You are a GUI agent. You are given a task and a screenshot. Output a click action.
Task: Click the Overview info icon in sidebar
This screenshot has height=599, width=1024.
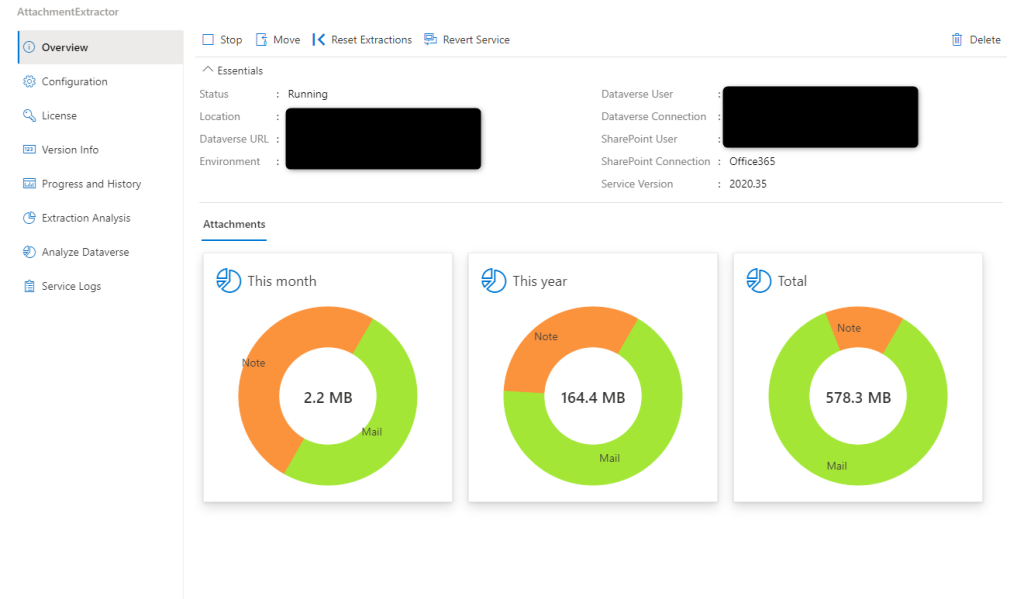tap(29, 47)
